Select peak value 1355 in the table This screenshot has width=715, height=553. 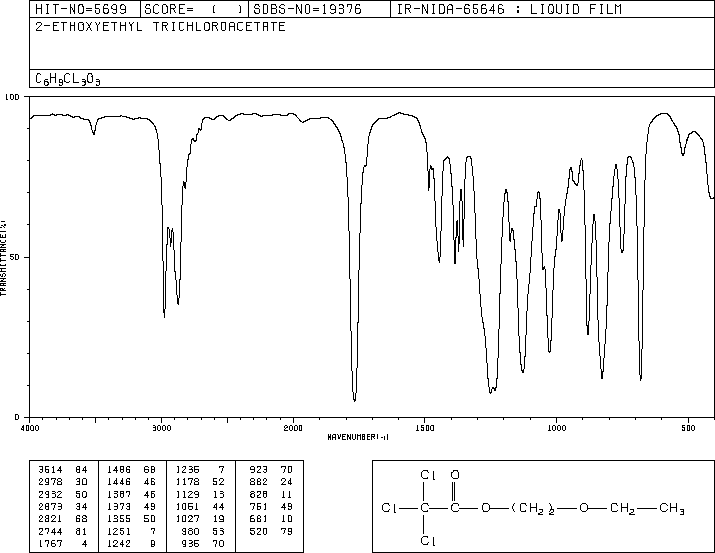[119, 519]
